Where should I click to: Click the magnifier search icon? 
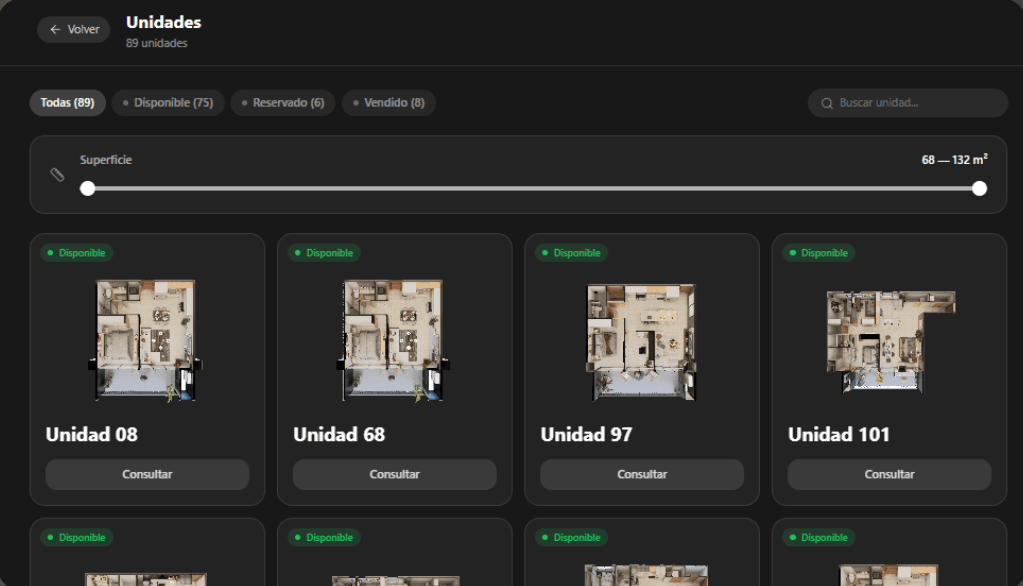(827, 103)
